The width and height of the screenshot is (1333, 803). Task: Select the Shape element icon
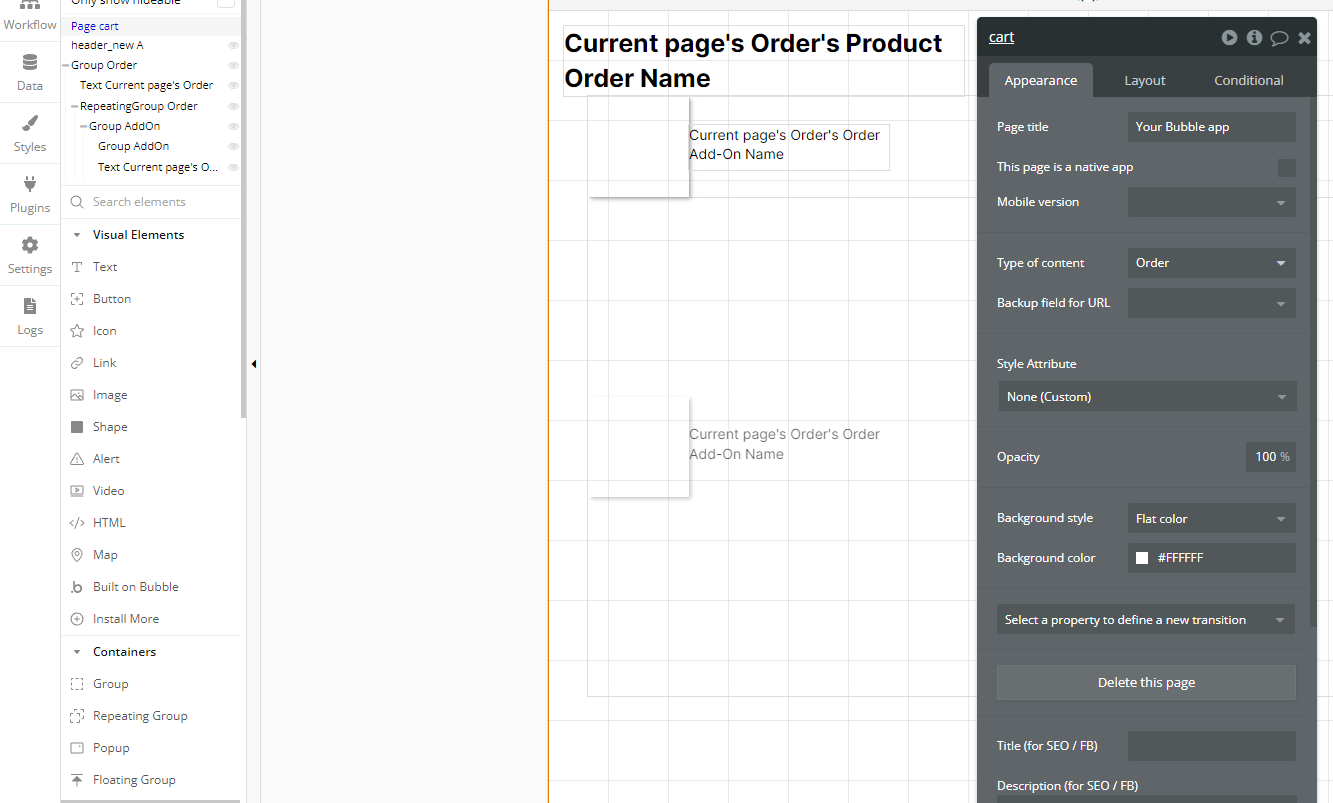(77, 427)
